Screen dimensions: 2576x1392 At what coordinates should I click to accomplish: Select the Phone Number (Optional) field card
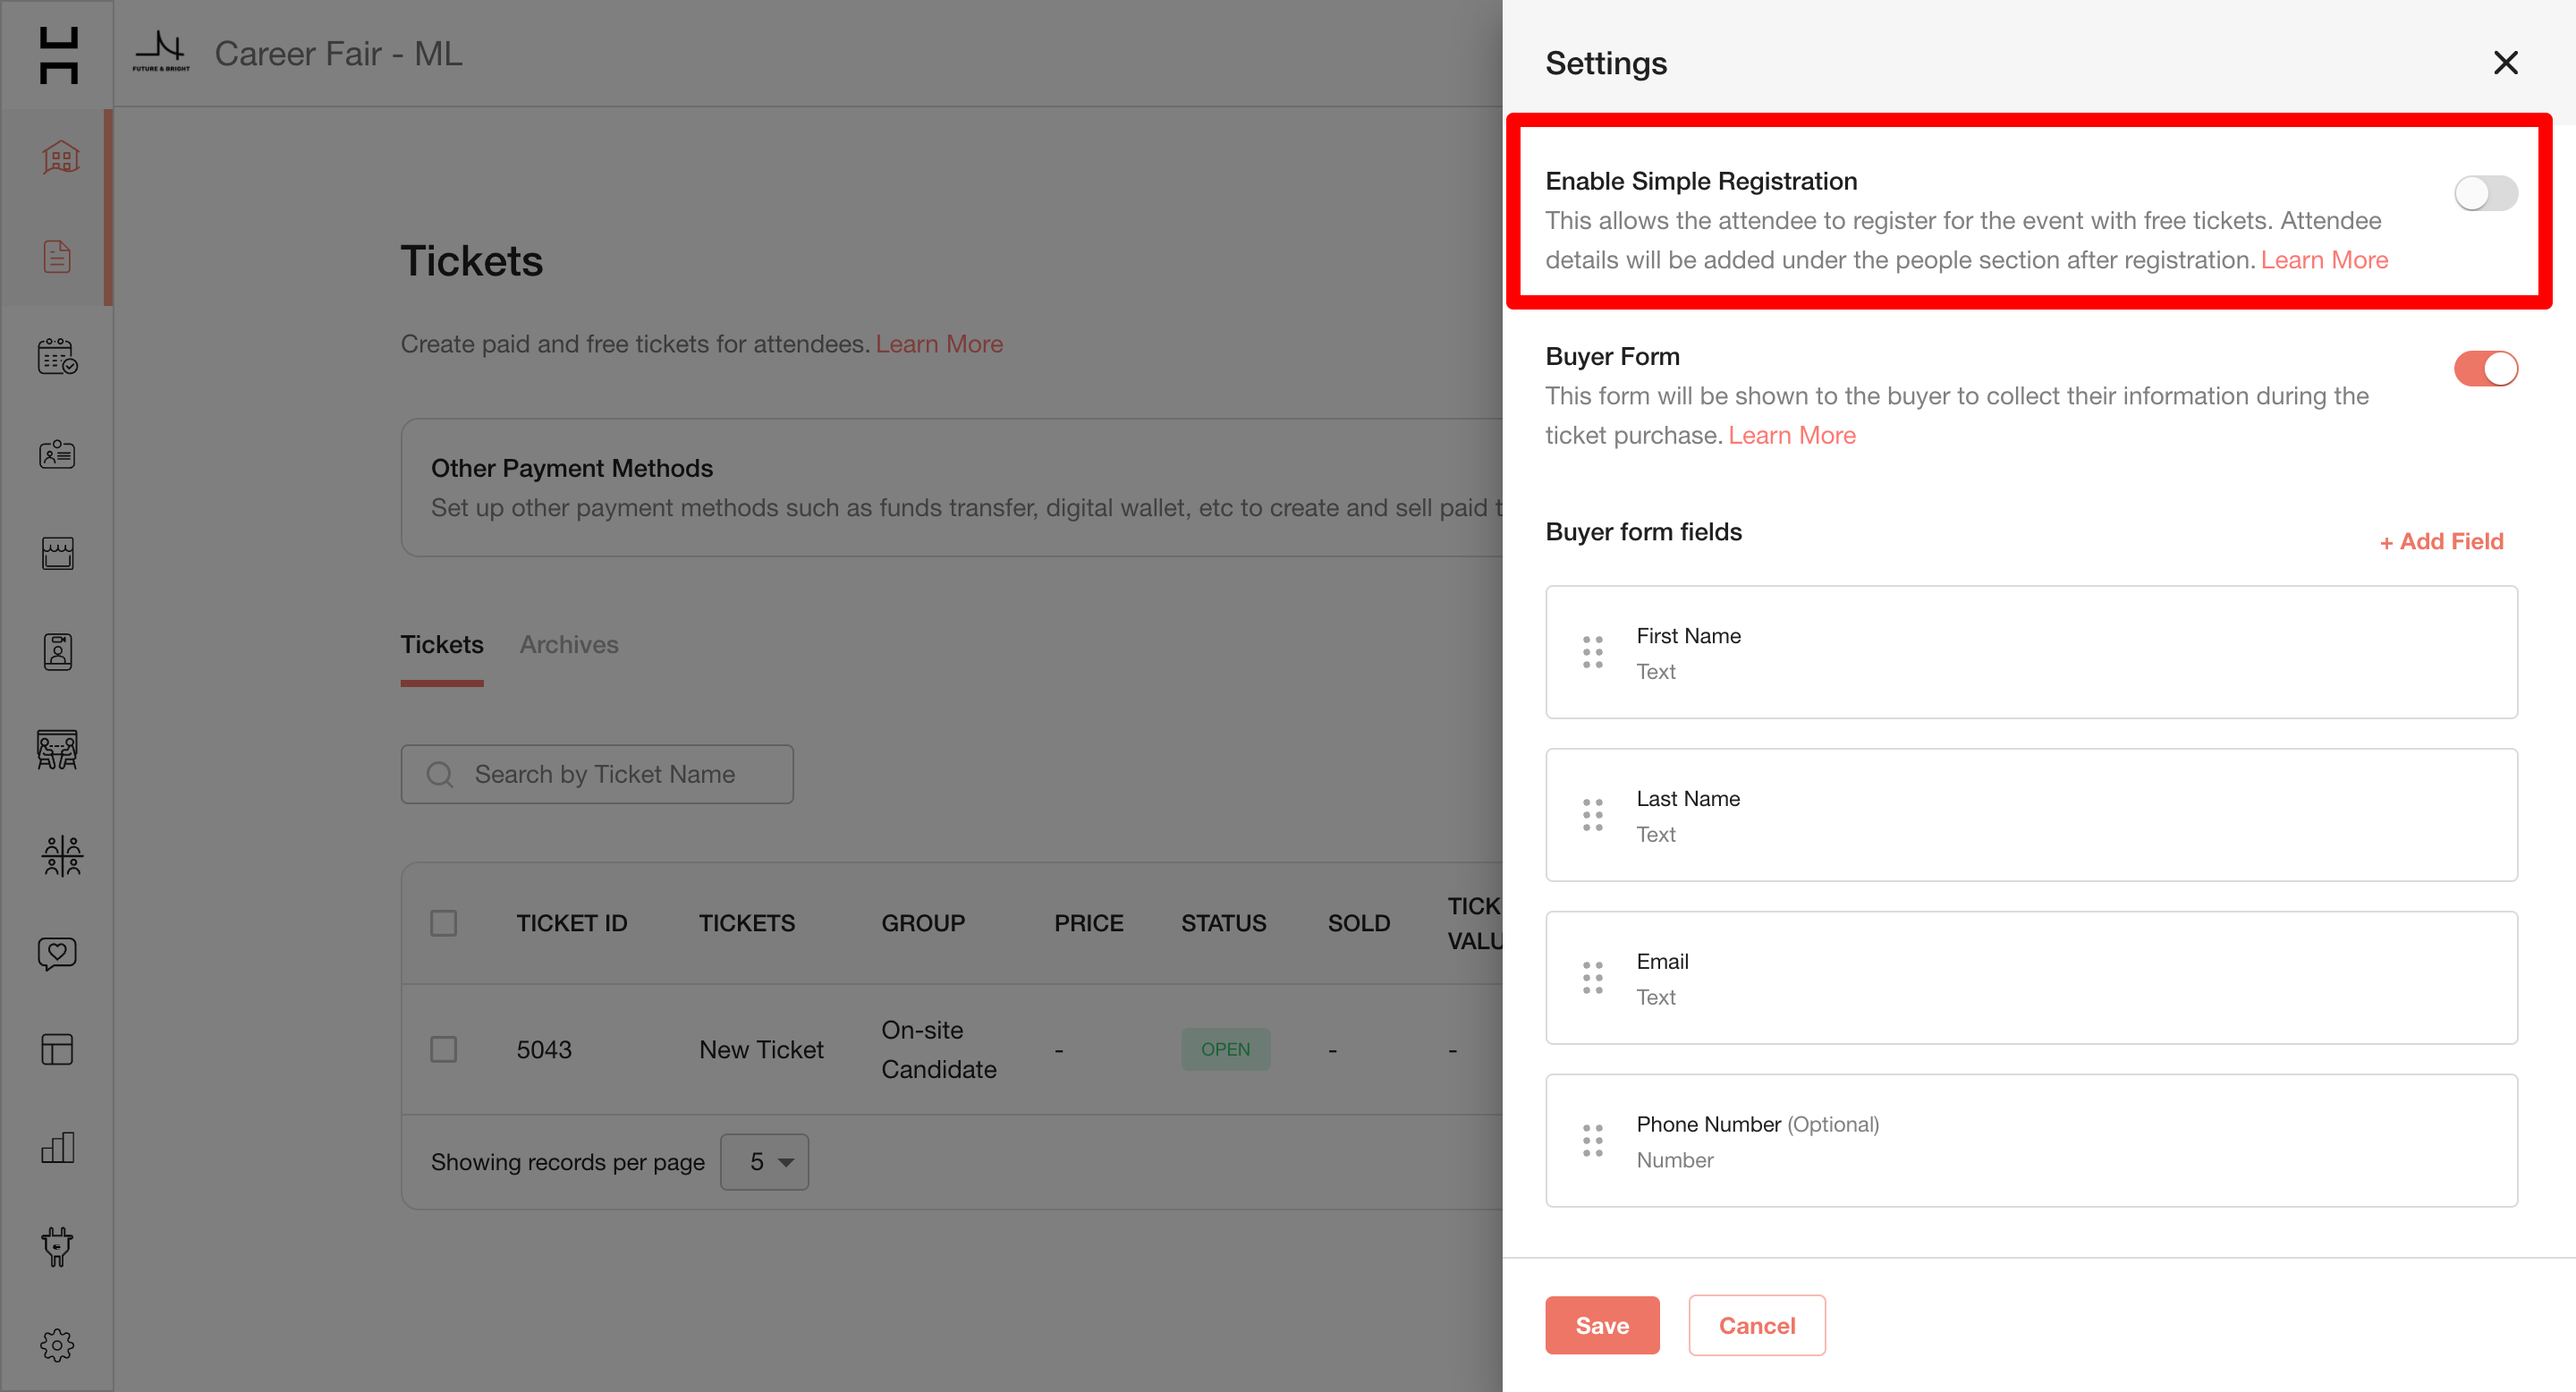[2031, 1140]
